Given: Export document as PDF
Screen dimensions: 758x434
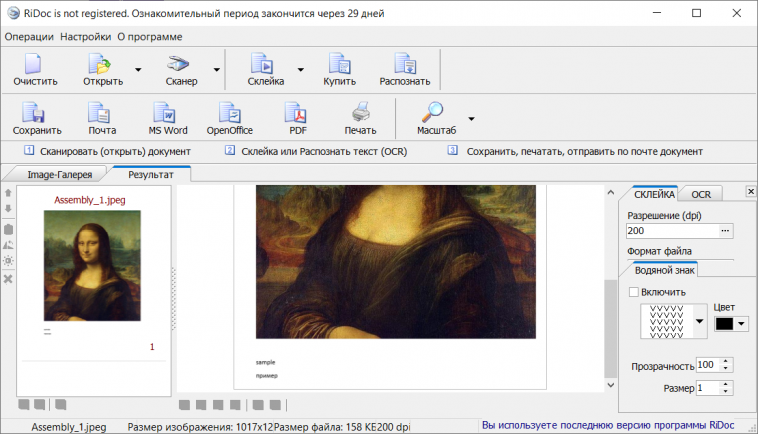Looking at the screenshot, I should point(297,118).
